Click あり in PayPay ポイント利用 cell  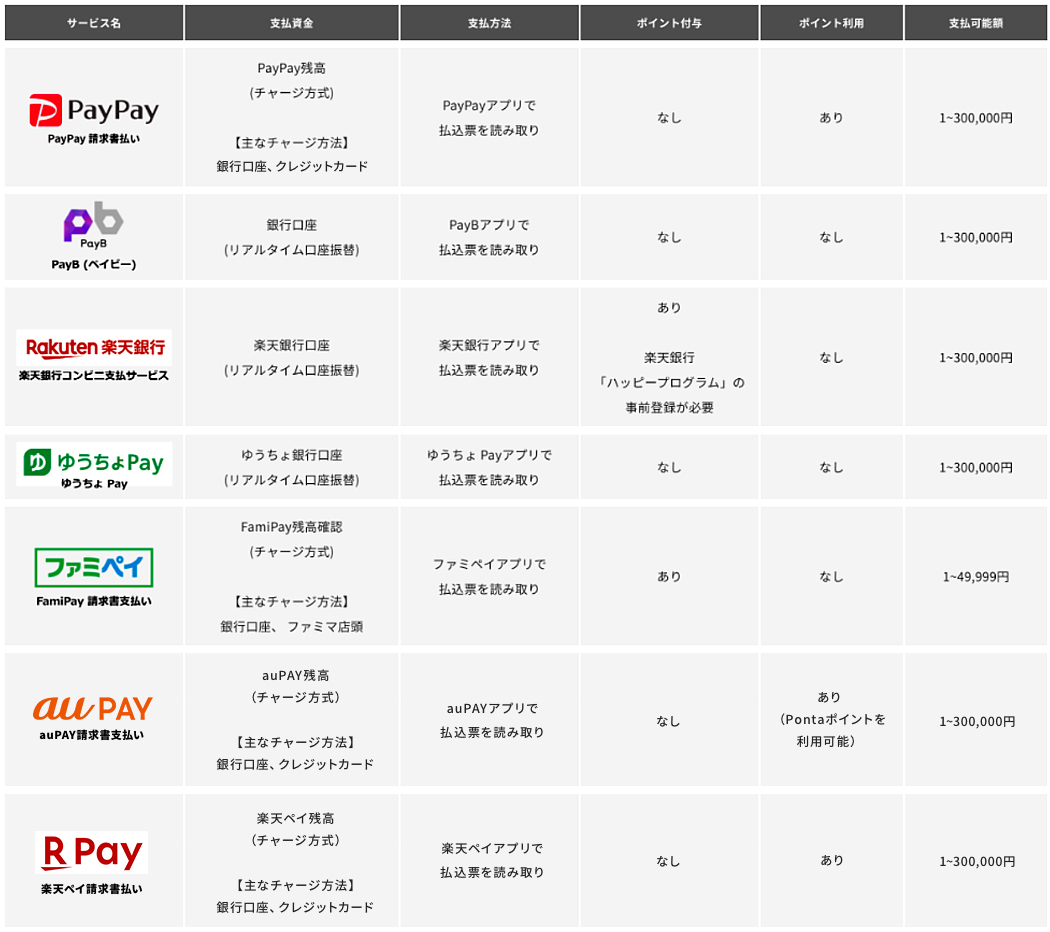click(831, 118)
